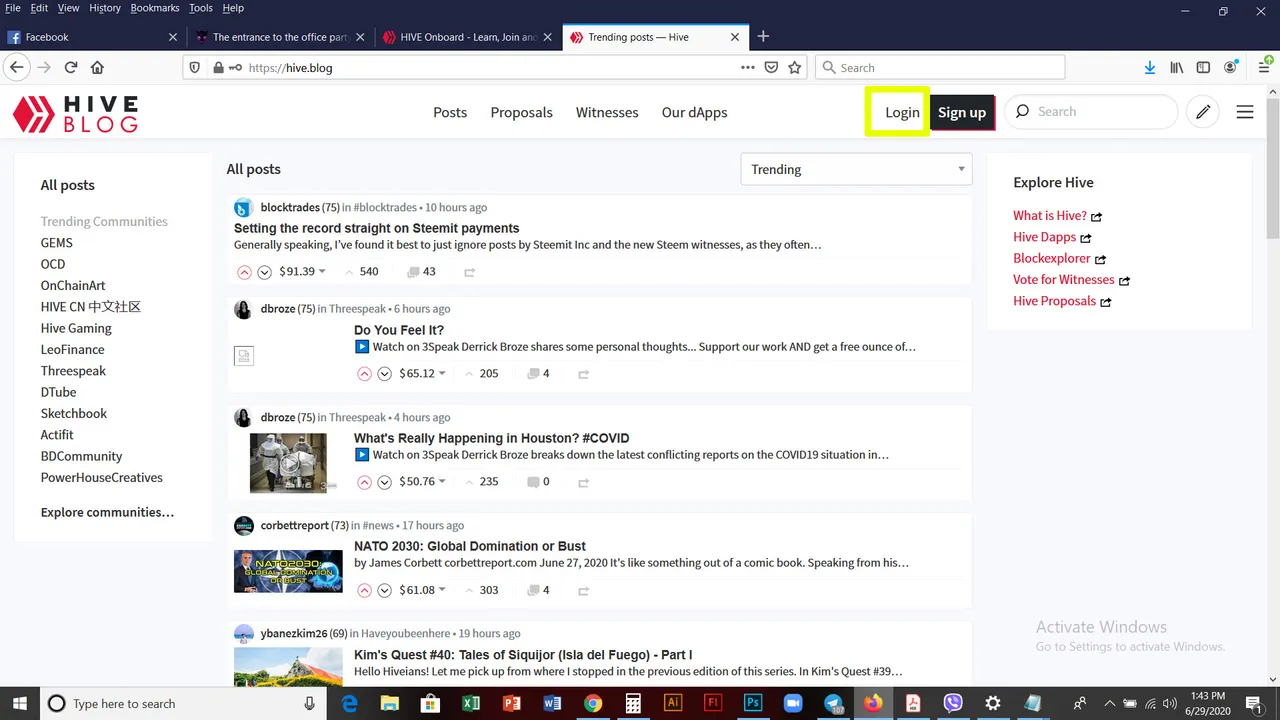Open the Firefox History menu
1280x720 pixels.
coord(105,8)
